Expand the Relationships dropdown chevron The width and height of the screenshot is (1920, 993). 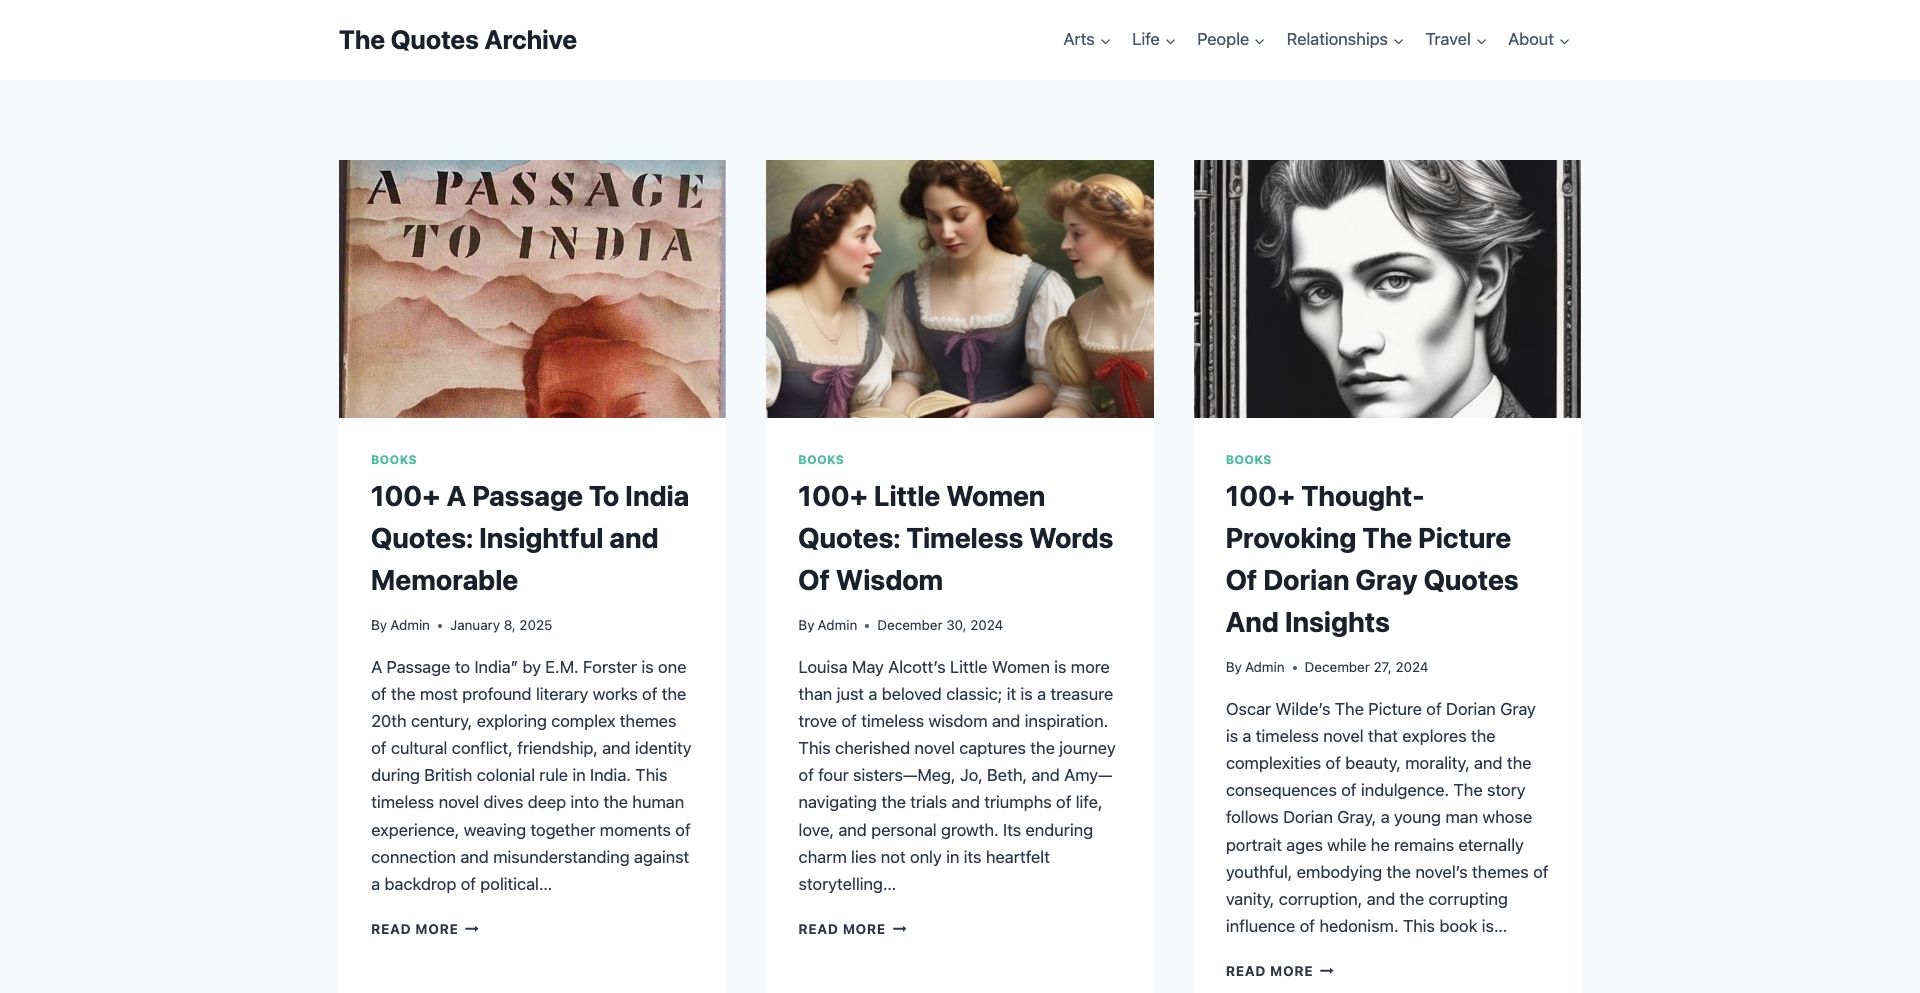click(1398, 41)
